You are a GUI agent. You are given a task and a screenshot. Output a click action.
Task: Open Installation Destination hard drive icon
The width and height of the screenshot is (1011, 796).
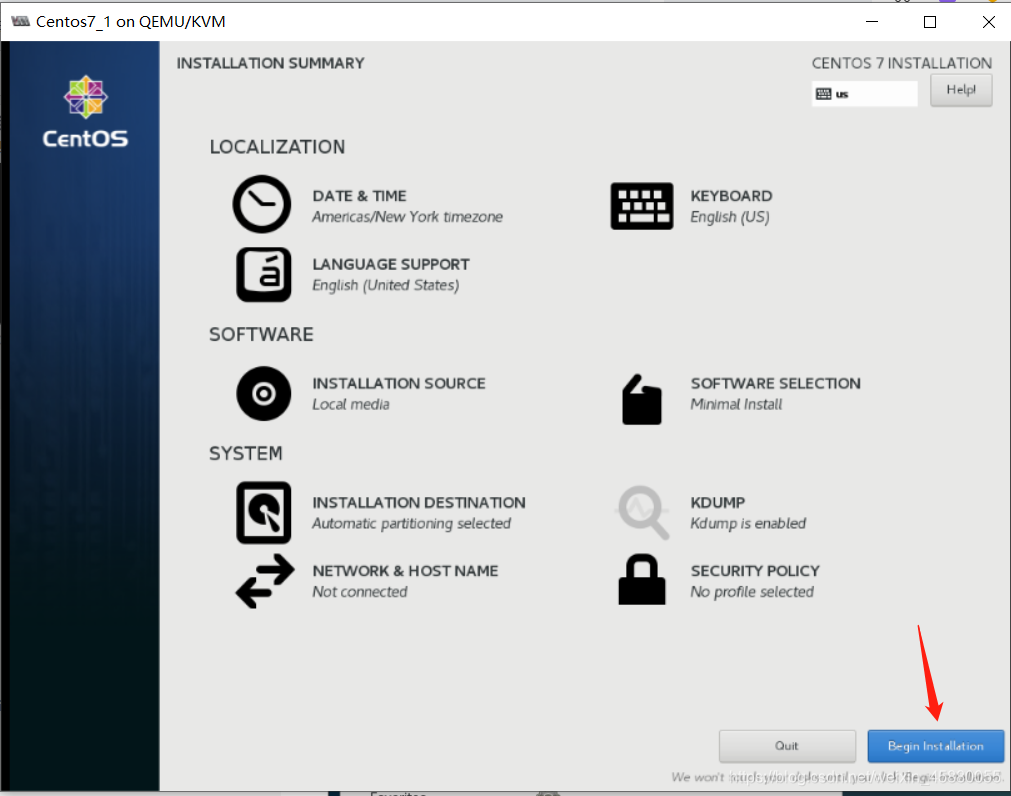click(264, 512)
